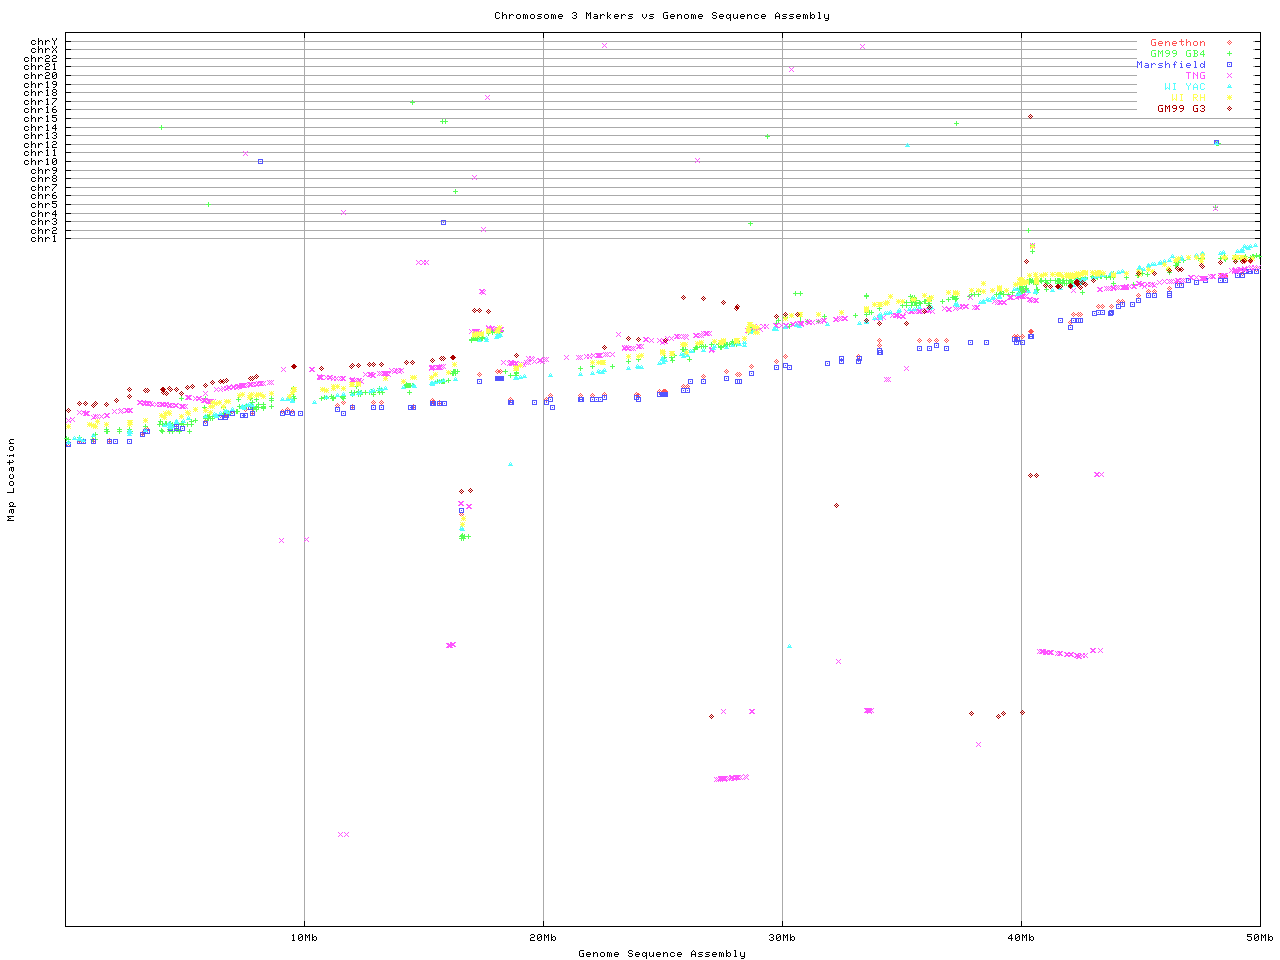Click the WI YAC triangle marker in legend
The image size is (1280, 960).
coord(1229,87)
